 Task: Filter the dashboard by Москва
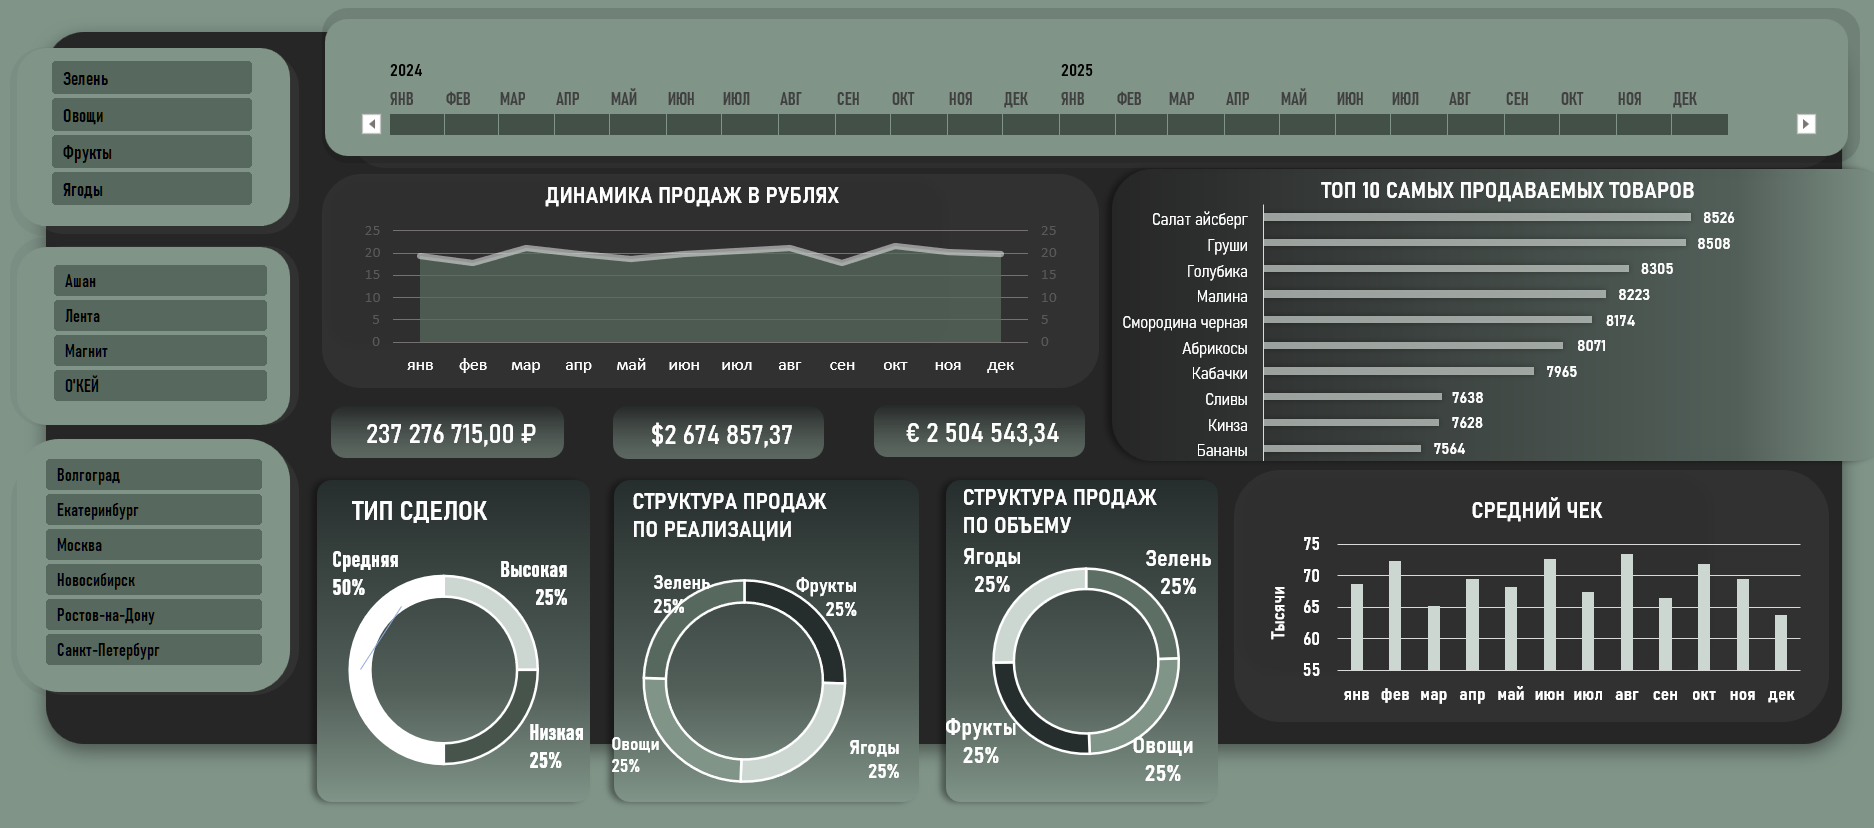click(154, 545)
